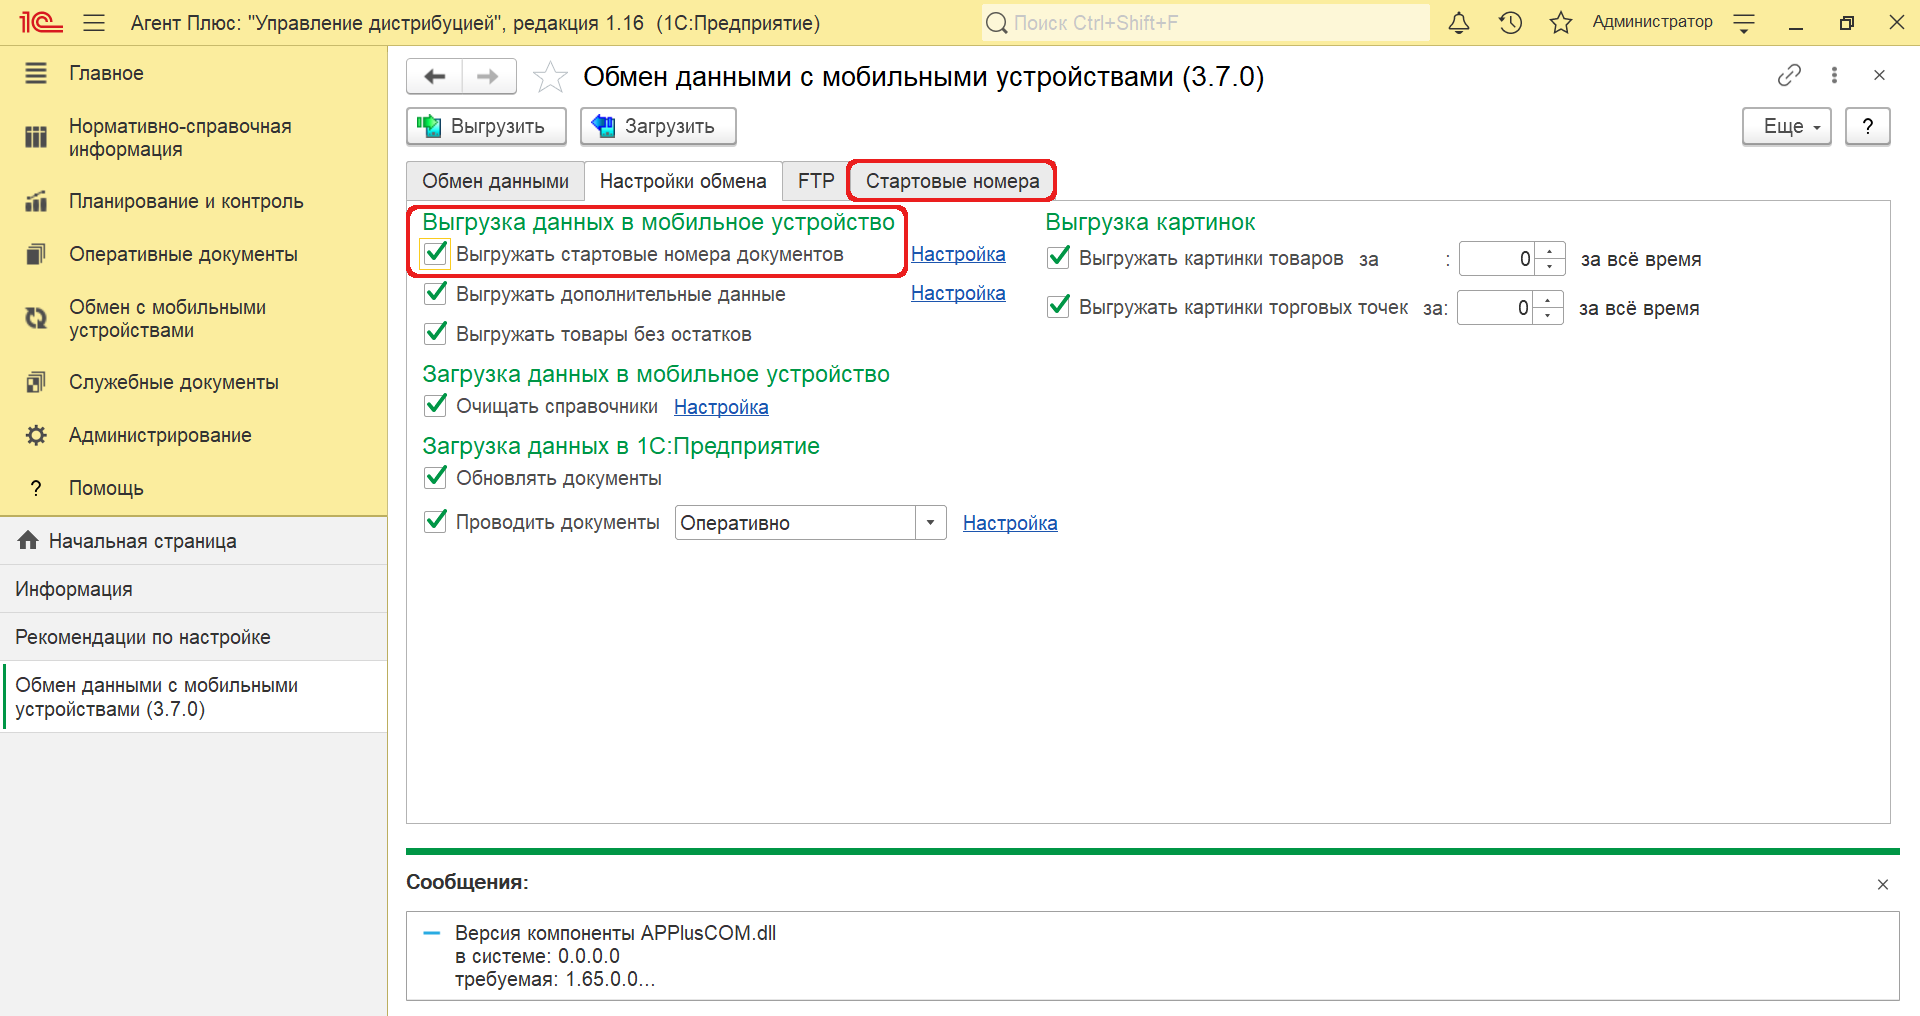Open the main menu hamburger icon

click(x=94, y=22)
